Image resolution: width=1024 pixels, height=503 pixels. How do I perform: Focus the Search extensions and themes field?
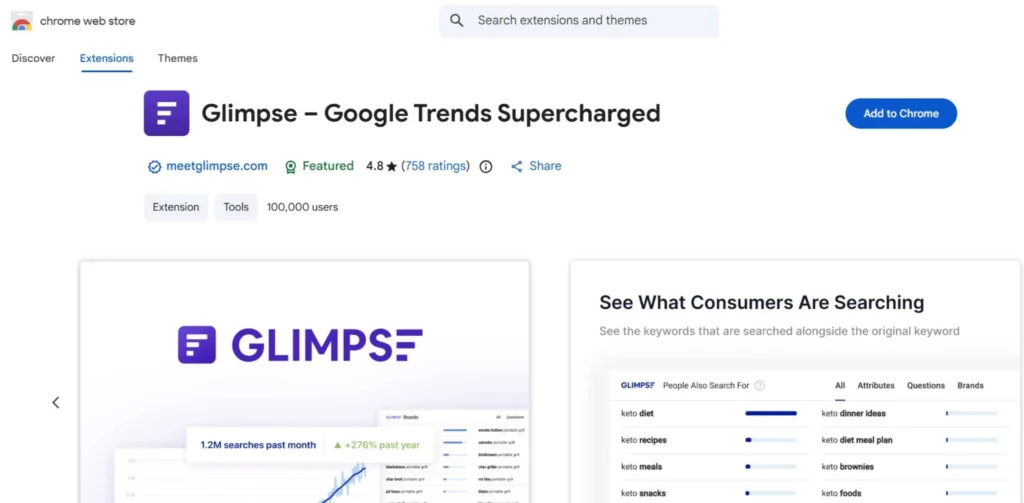tap(590, 20)
